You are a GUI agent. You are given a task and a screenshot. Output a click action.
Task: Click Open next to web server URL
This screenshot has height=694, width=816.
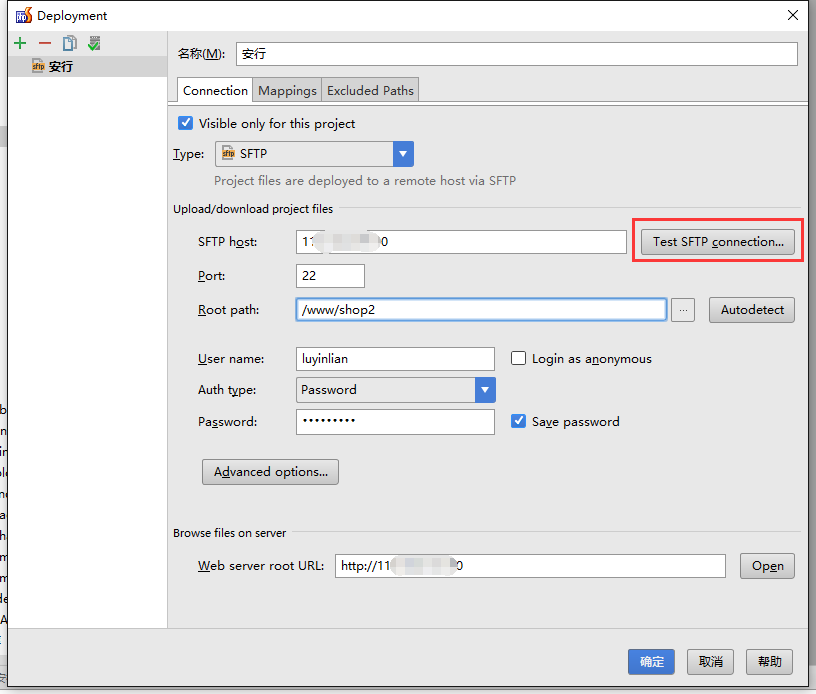(767, 566)
